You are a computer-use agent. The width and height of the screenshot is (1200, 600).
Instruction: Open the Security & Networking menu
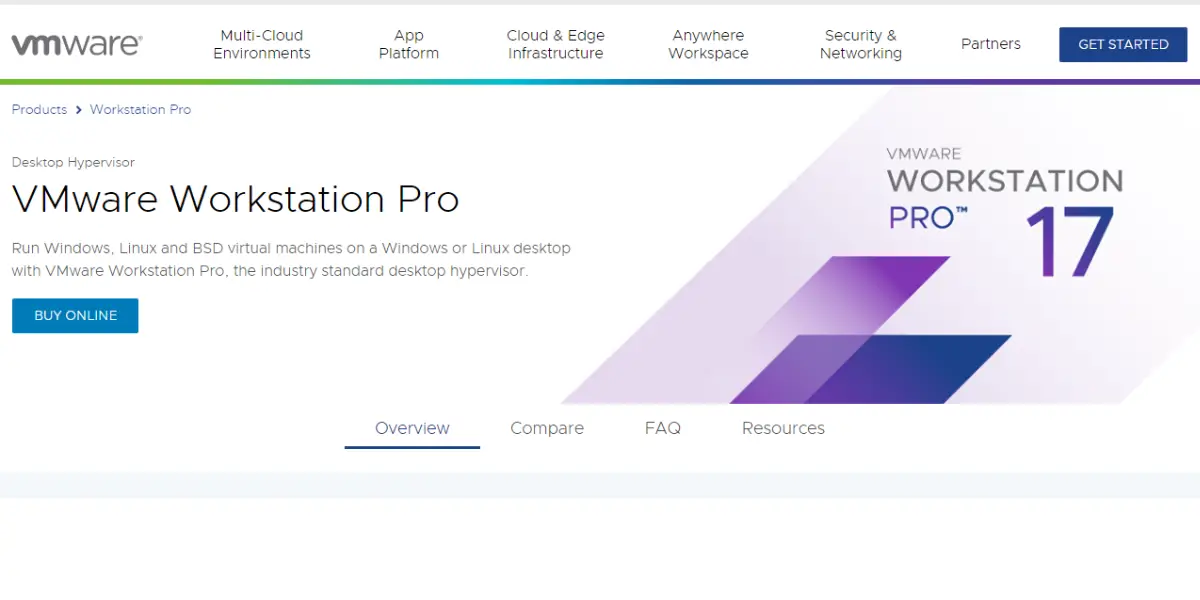pos(861,44)
